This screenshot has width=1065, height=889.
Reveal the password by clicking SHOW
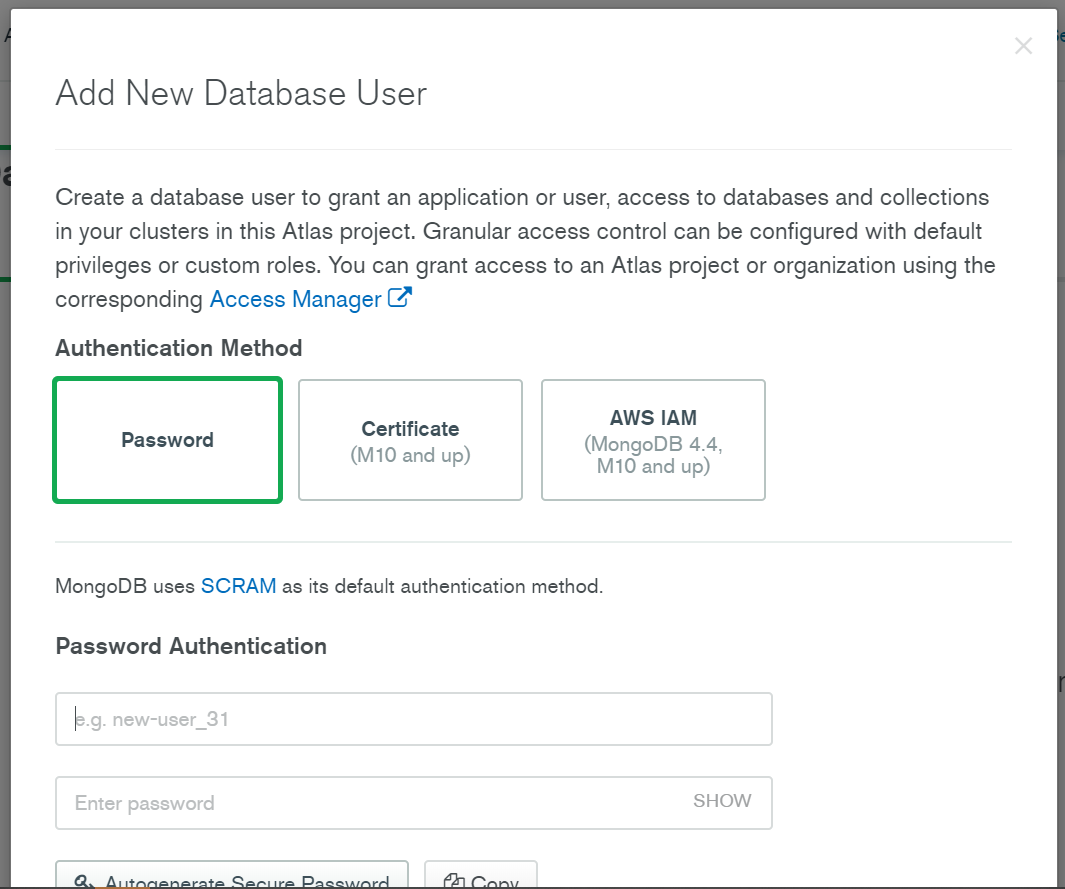point(722,801)
